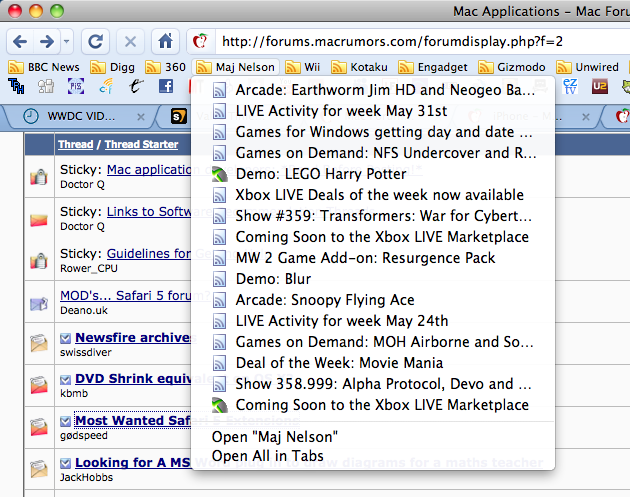The image size is (630, 497).
Task: Open Most Wanted Safari 5 Extensions thread
Action: (x=133, y=421)
